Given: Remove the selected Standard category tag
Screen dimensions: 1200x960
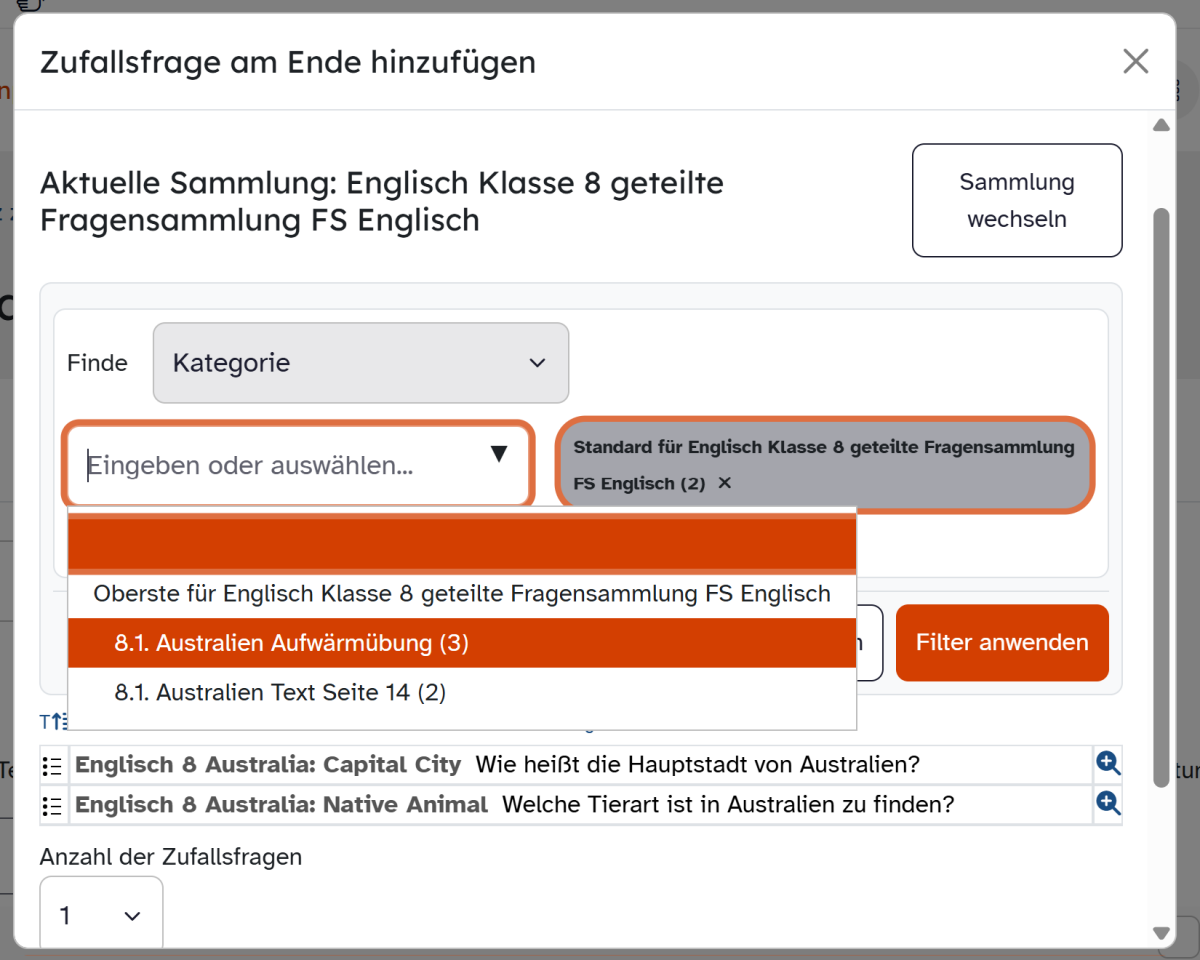Looking at the screenshot, I should pos(725,483).
